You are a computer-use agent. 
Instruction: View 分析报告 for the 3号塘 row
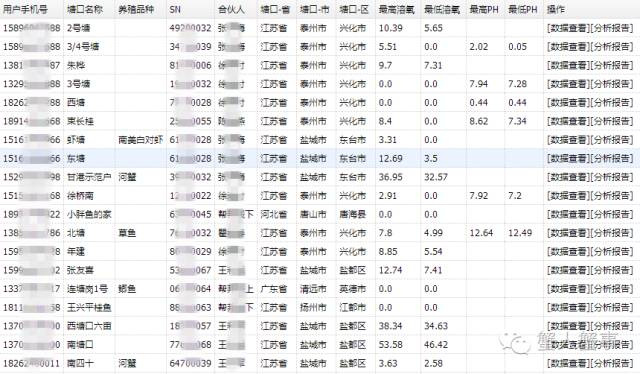(x=612, y=84)
